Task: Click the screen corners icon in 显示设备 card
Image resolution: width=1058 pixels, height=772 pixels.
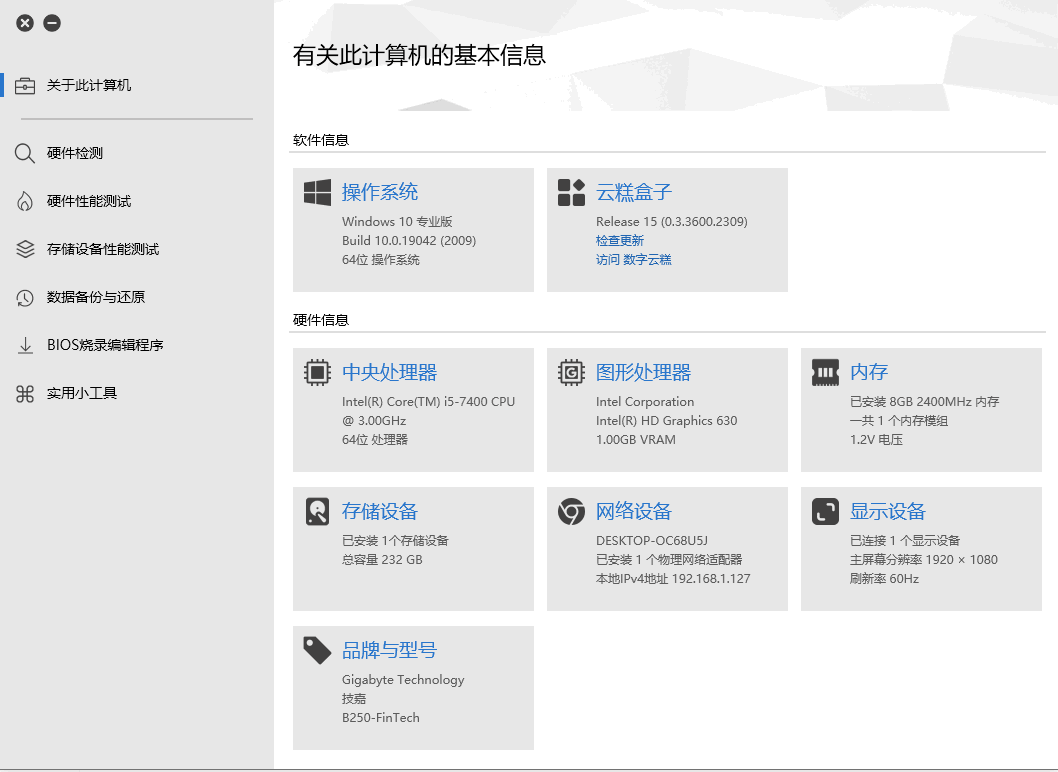Action: point(825,512)
